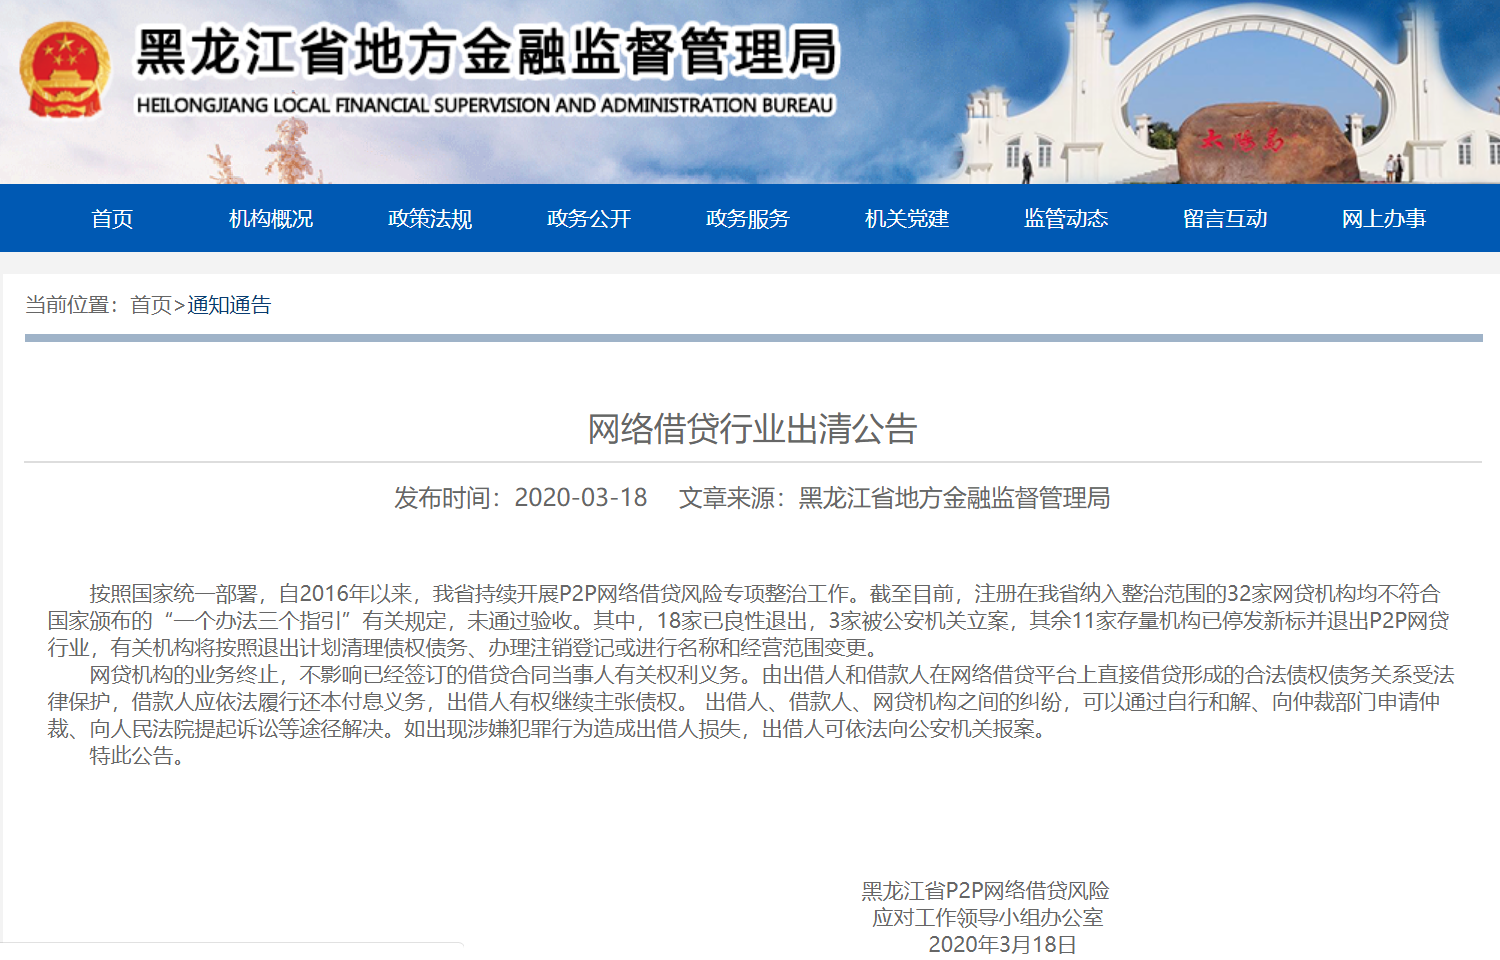Image resolution: width=1500 pixels, height=960 pixels.
Task: Click the 首页 breadcrumb link
Action: [x=151, y=305]
